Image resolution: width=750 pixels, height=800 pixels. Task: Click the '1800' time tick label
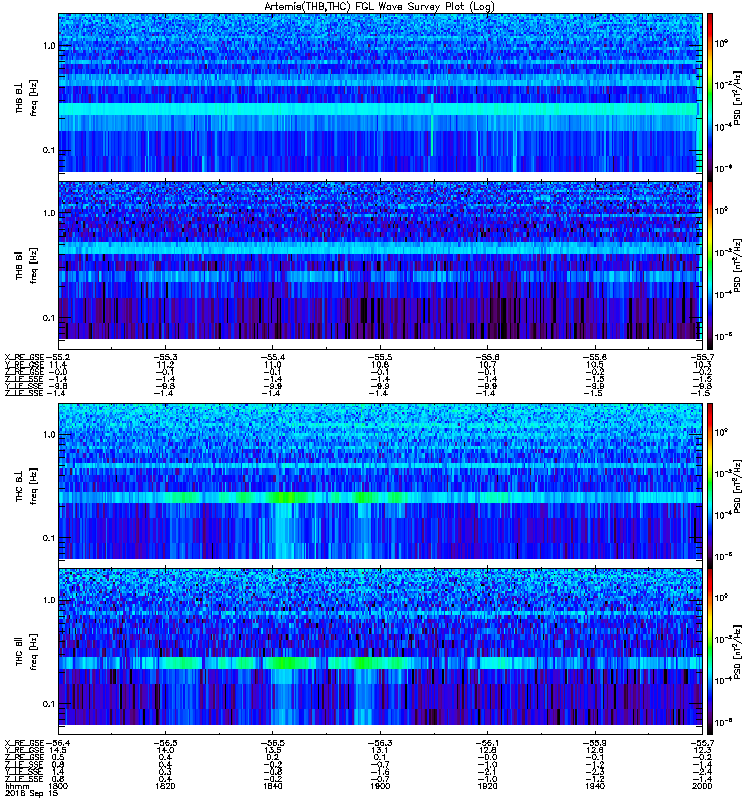[x=58, y=786]
